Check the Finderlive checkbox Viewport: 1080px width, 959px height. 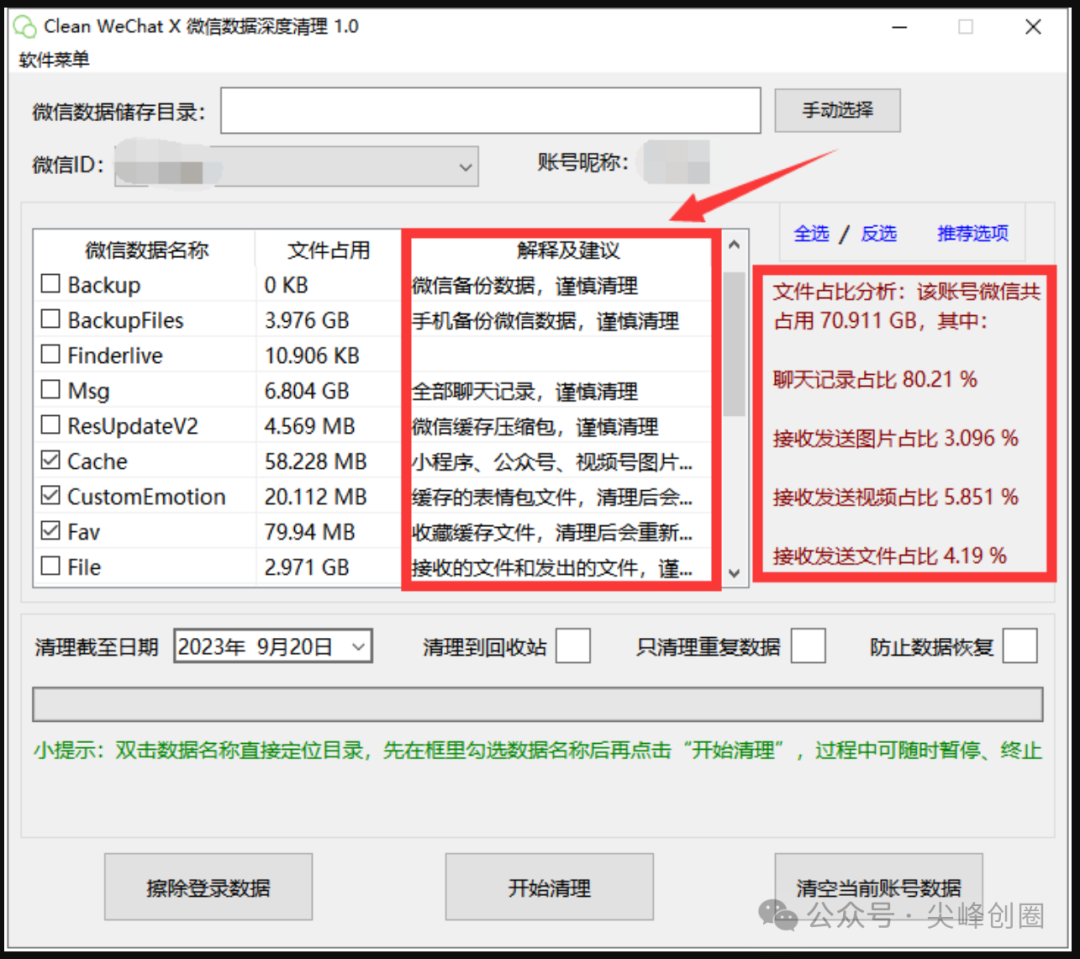(50, 354)
